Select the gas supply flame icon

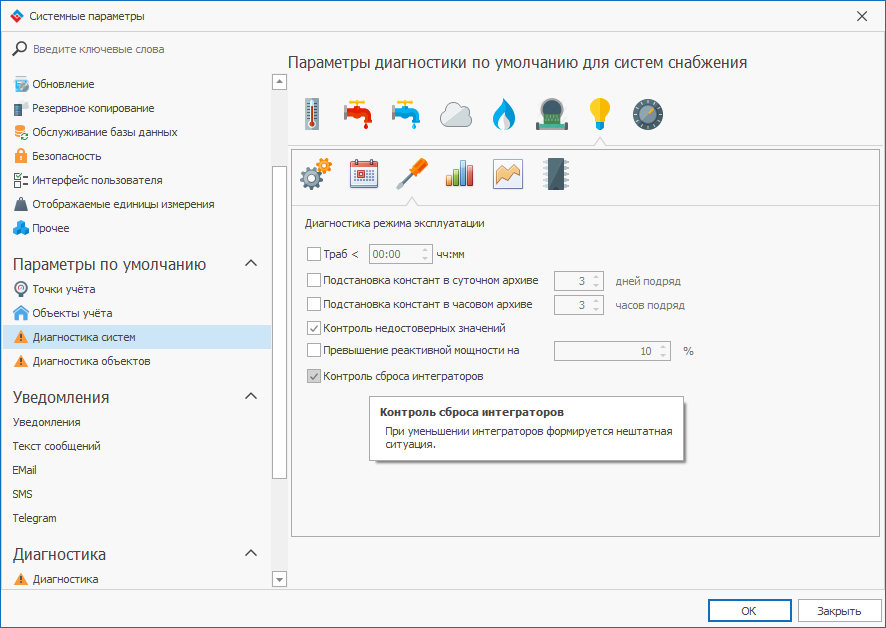coord(503,114)
